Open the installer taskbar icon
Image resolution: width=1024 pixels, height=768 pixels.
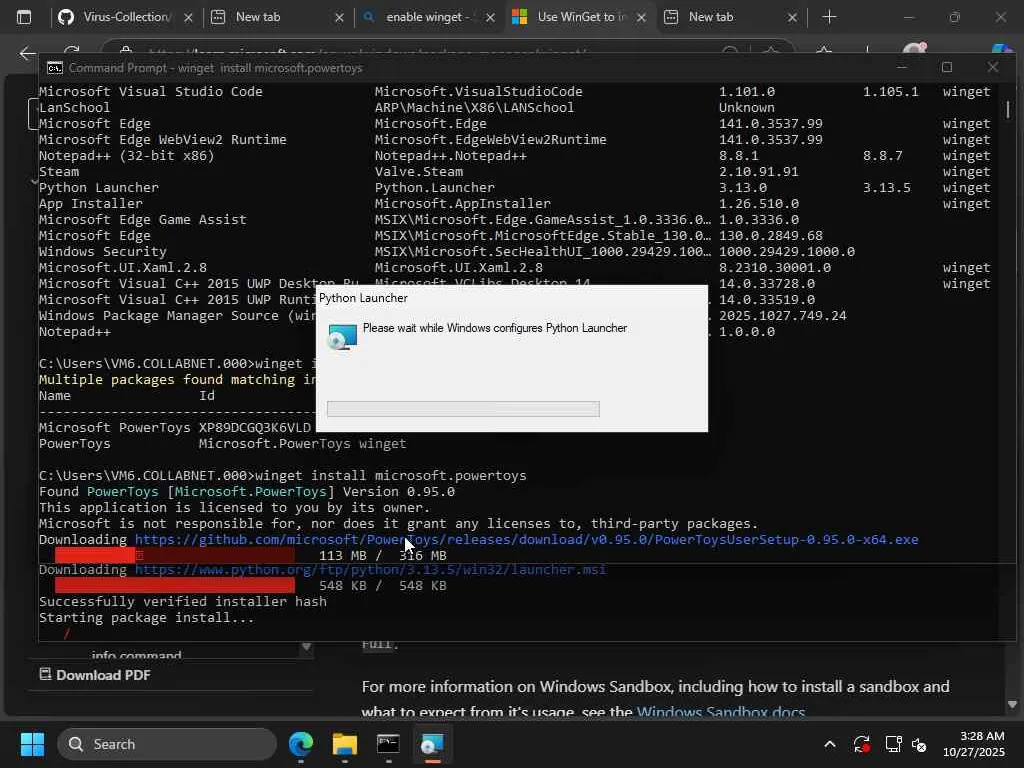[x=432, y=744]
